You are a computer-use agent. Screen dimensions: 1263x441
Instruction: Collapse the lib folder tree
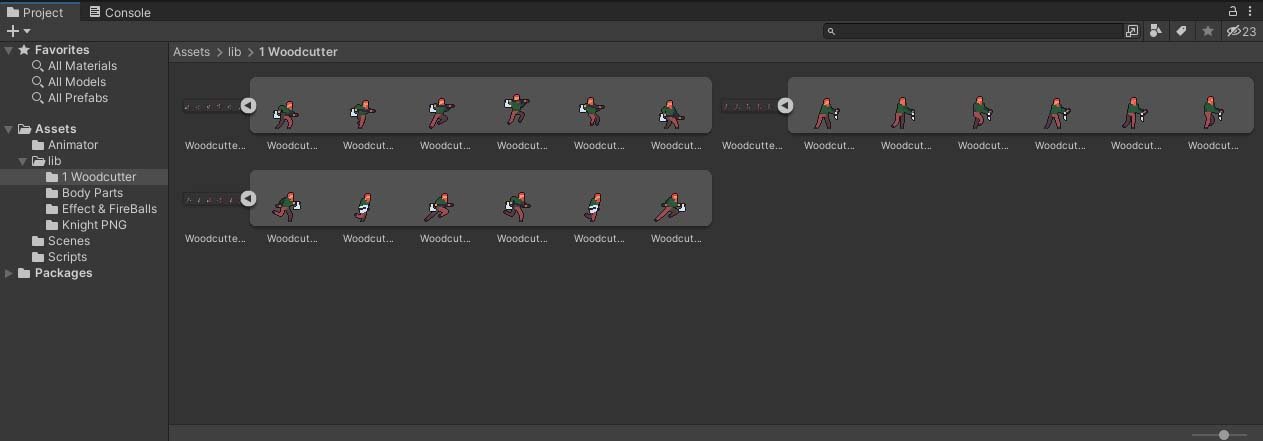pyautogui.click(x=23, y=161)
